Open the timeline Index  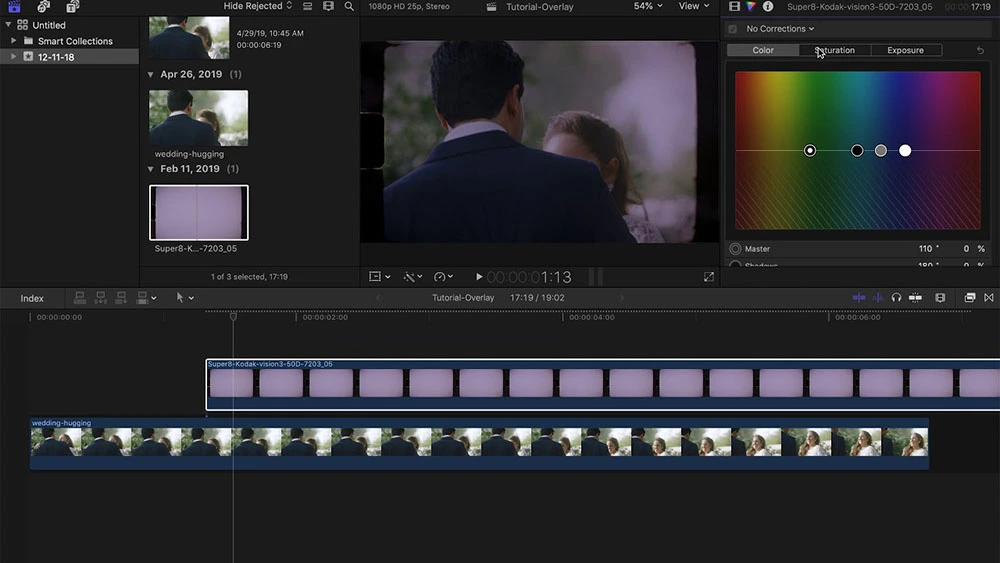(x=32, y=298)
